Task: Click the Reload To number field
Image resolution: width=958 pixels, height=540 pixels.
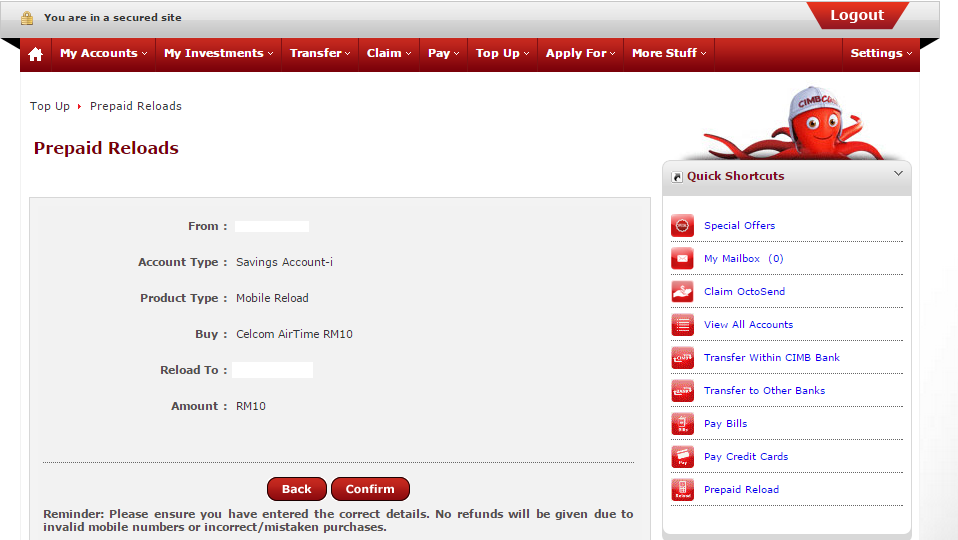Action: point(272,370)
